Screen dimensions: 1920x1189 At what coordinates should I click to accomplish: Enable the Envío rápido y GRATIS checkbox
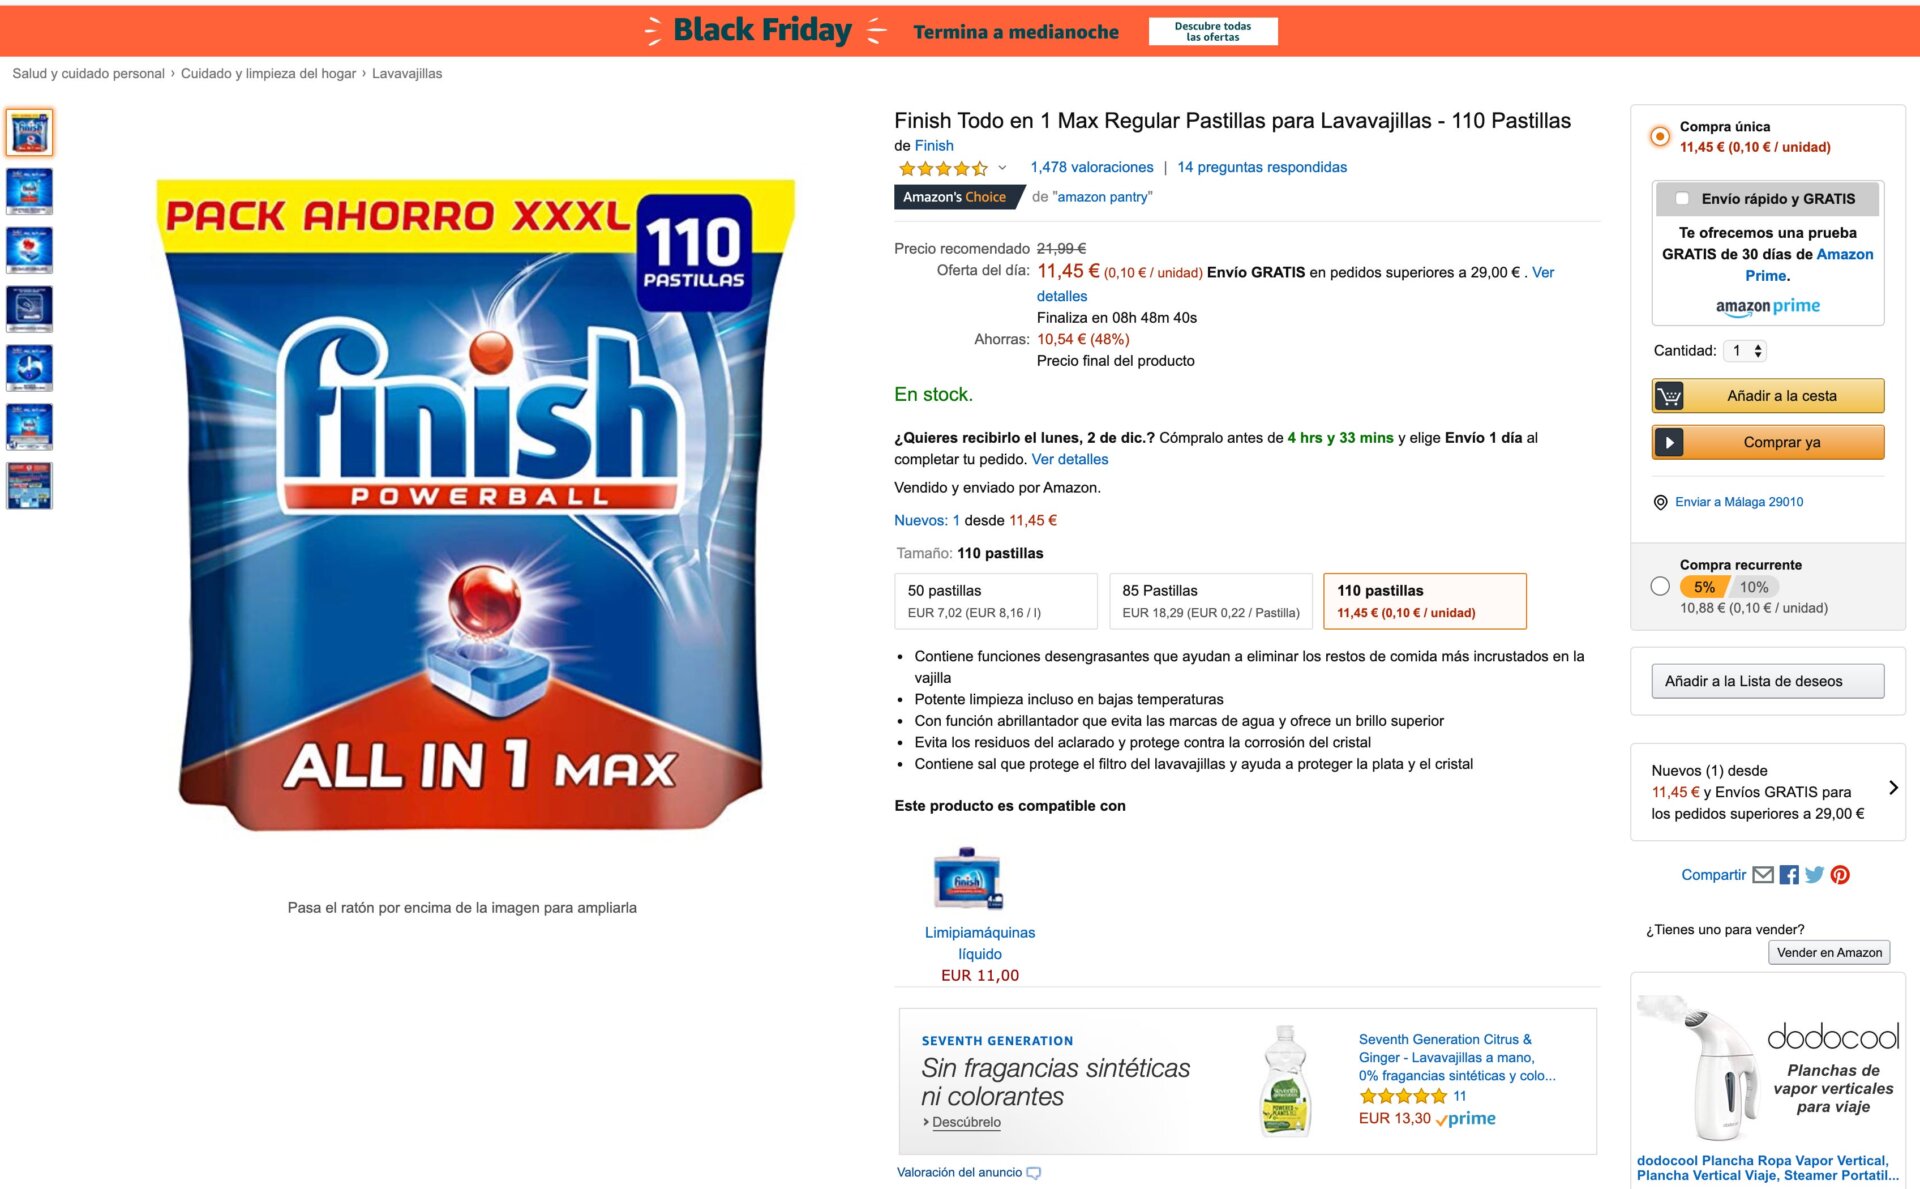[x=1682, y=199]
